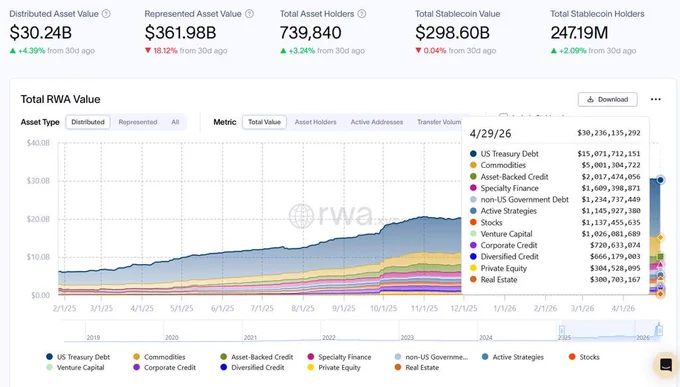The height and width of the screenshot is (387, 680).
Task: Toggle Private Equity legend entry
Action: 334,367
